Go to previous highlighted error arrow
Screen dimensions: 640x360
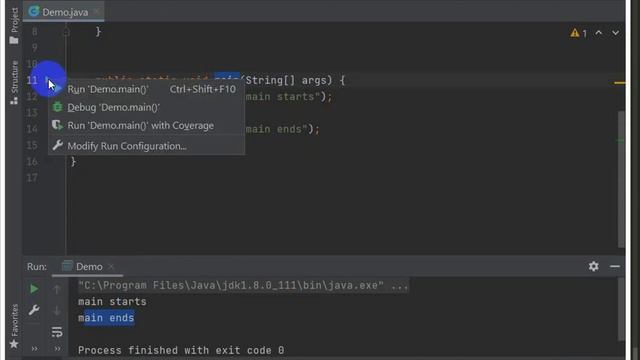click(x=598, y=33)
